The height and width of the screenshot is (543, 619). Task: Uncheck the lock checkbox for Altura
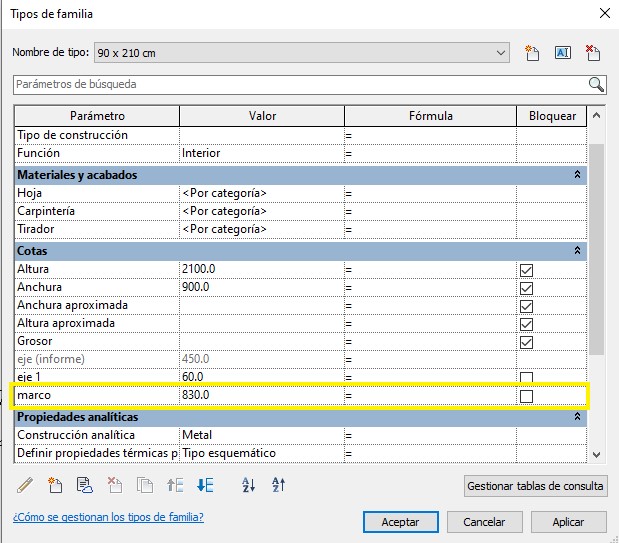pos(526,270)
